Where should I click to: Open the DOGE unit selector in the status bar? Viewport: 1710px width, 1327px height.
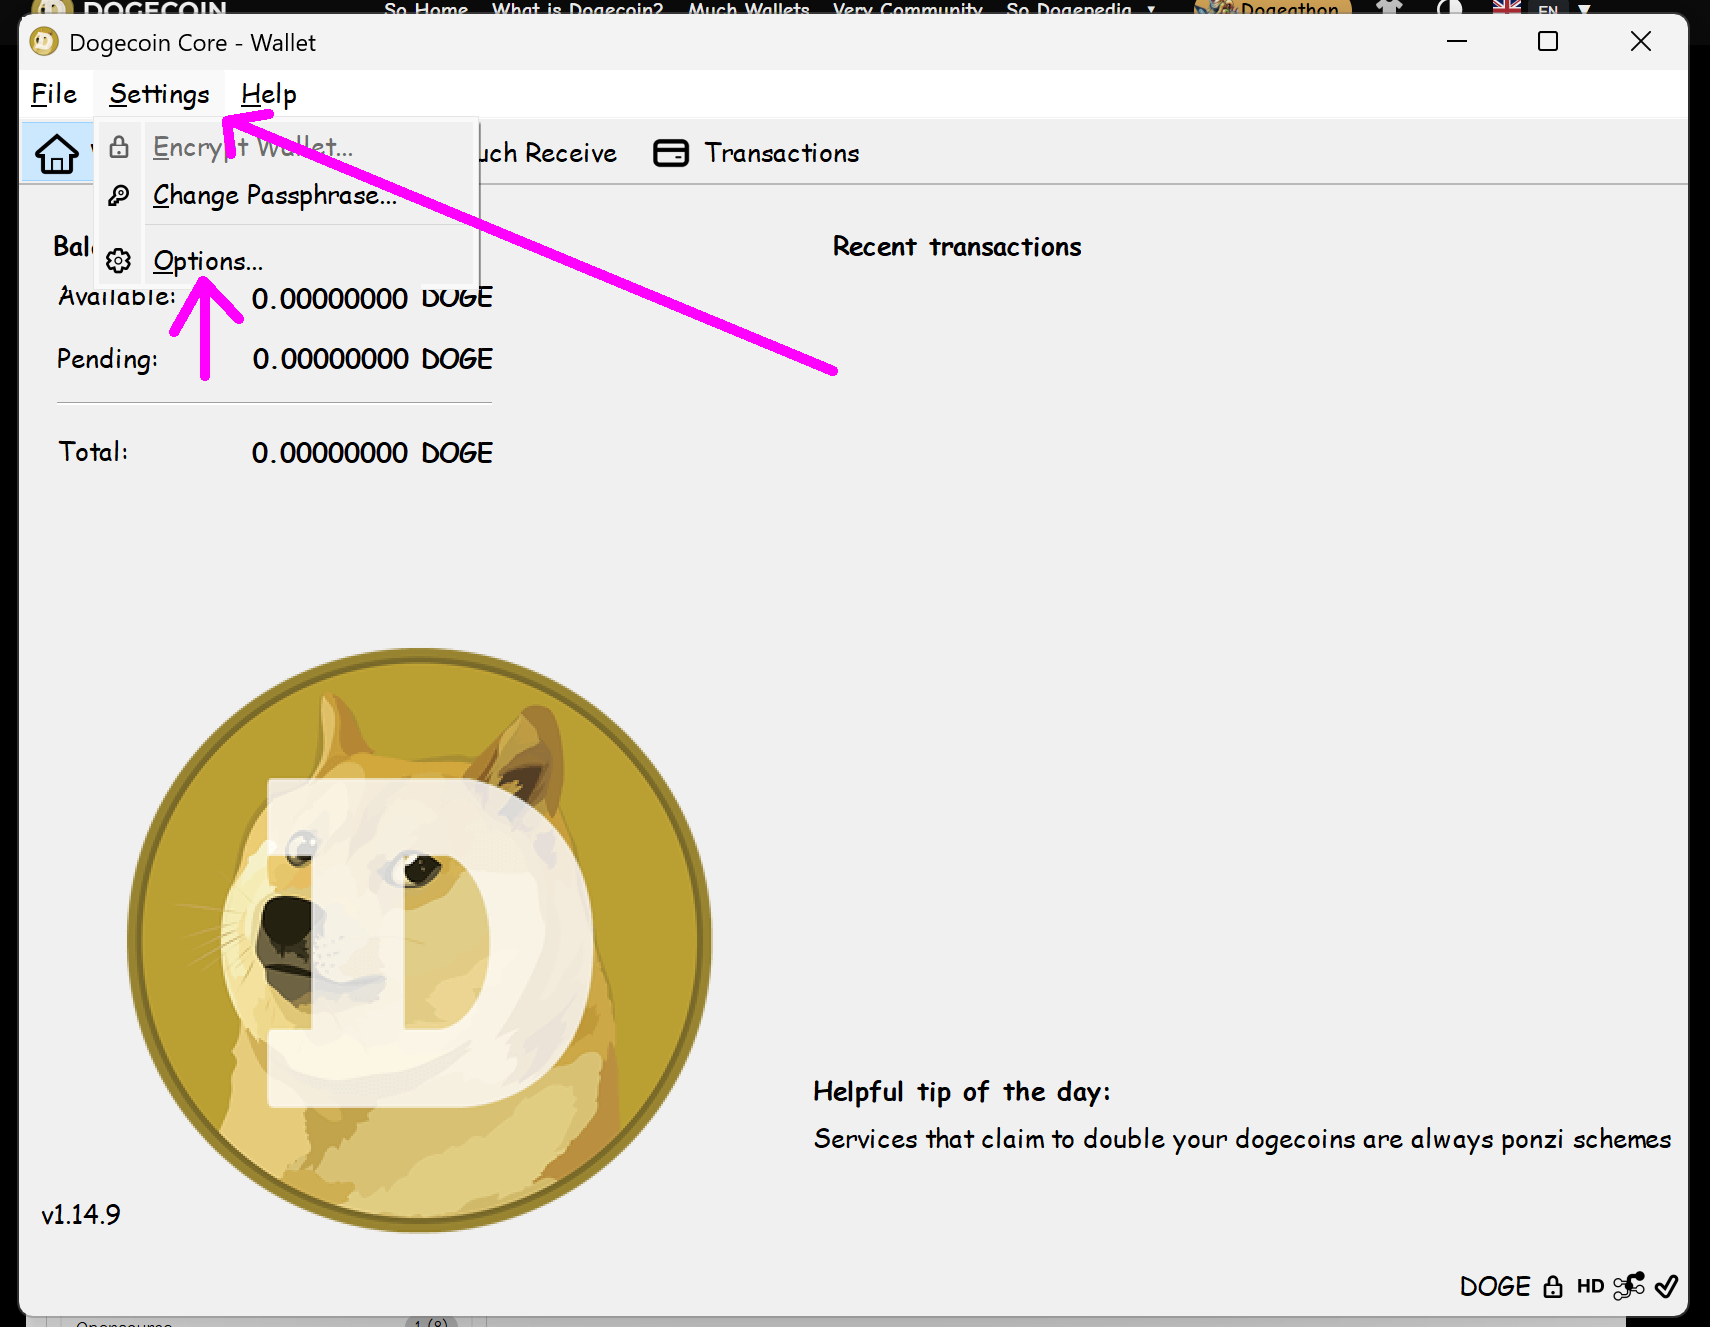(1495, 1286)
